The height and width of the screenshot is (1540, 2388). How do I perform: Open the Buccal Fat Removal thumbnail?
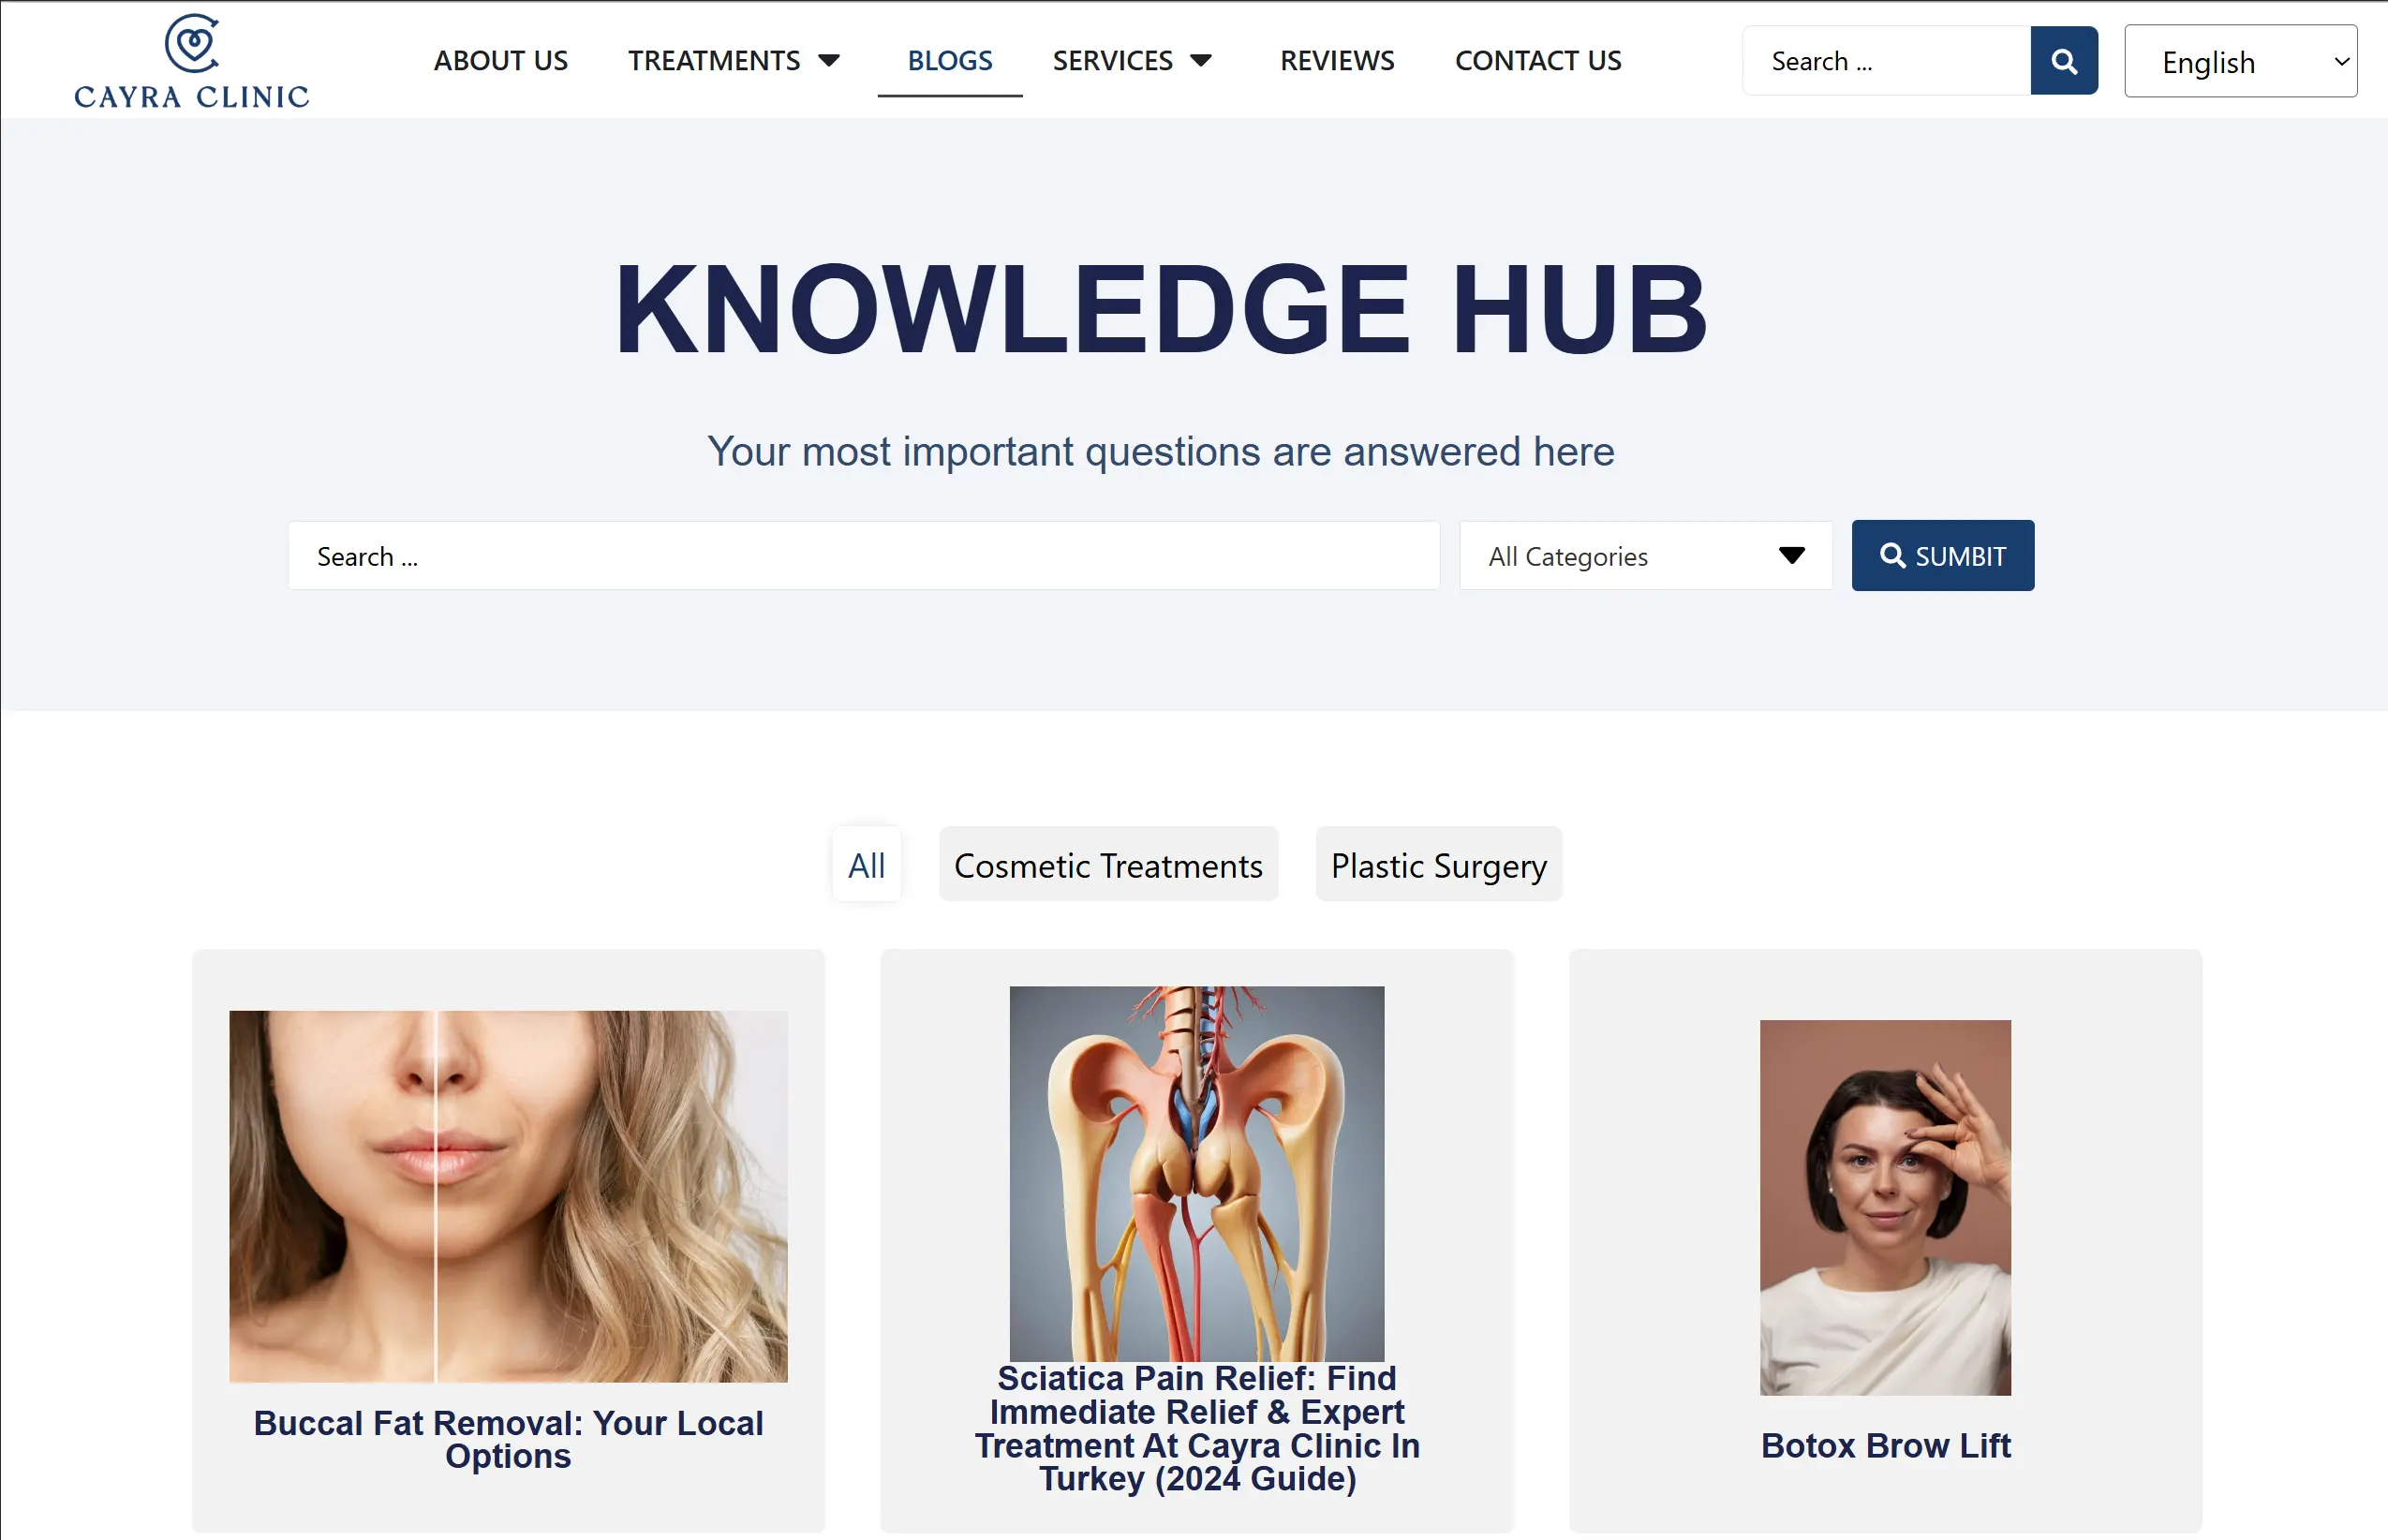coord(508,1197)
